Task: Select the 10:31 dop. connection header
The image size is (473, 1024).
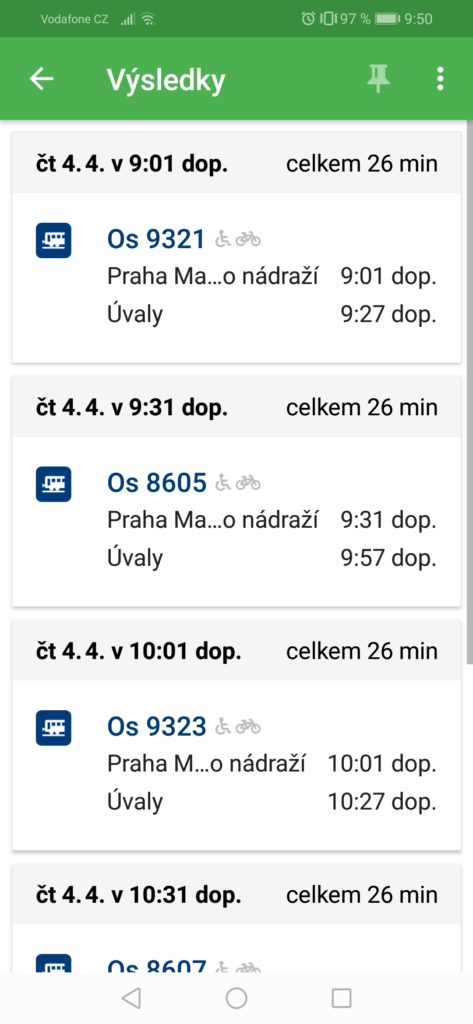Action: click(x=236, y=894)
